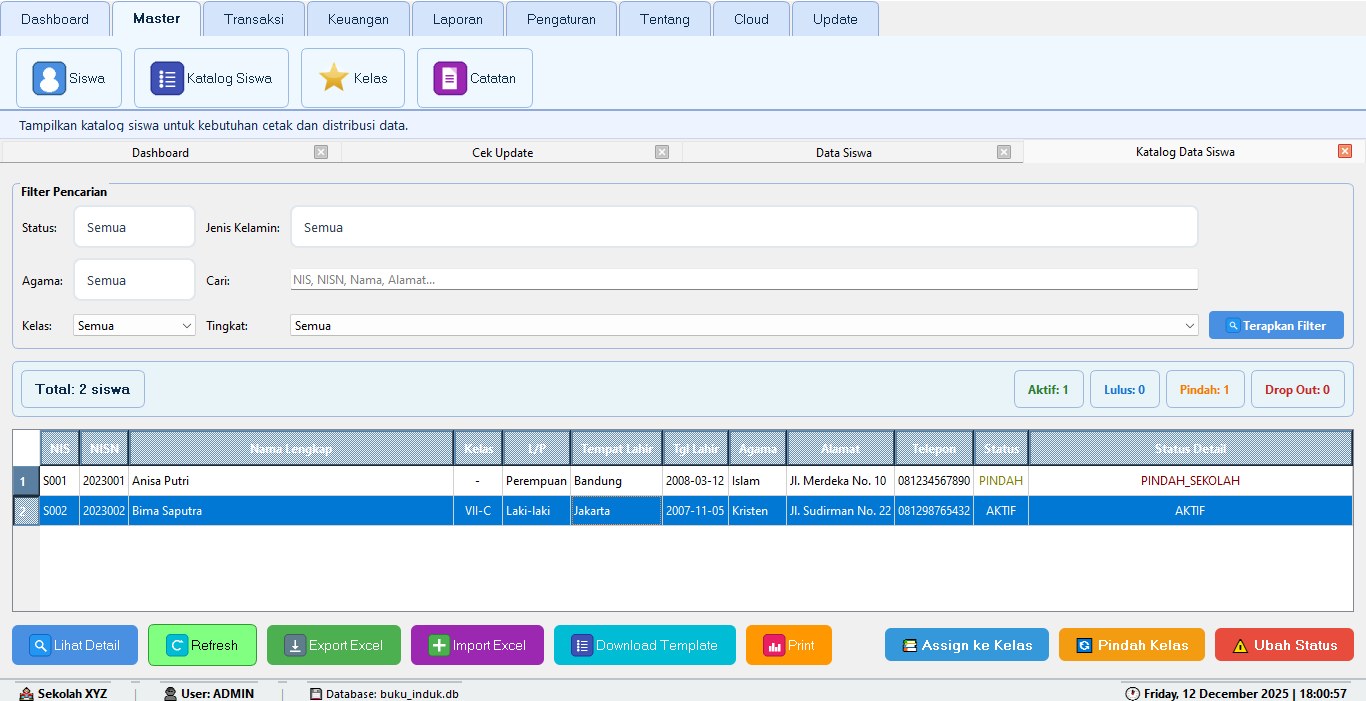Click the Nama Lengkap column header

290,449
